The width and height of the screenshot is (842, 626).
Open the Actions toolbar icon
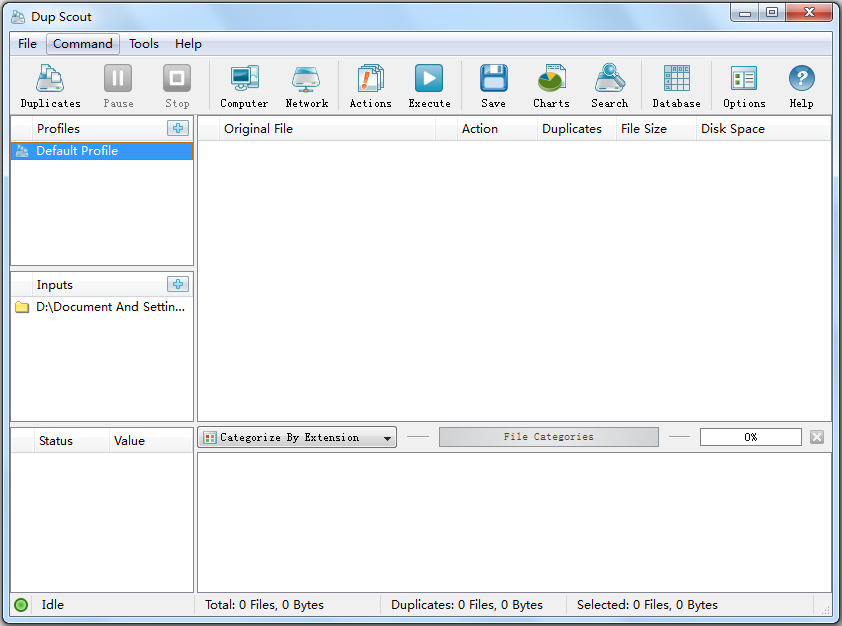(x=371, y=86)
